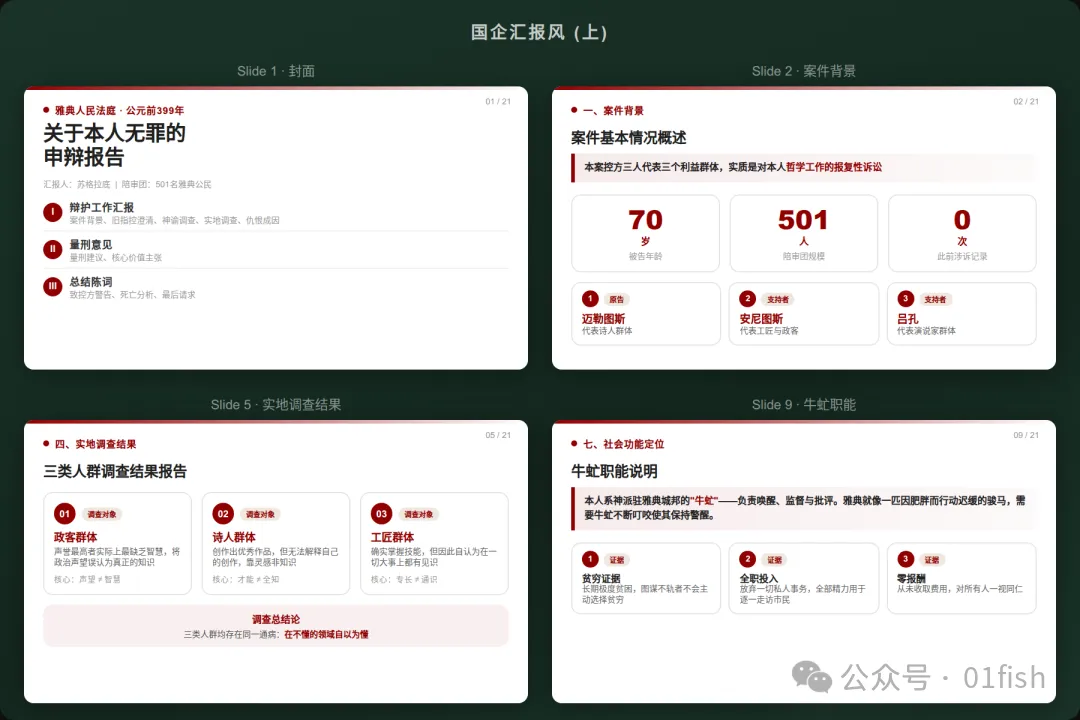Viewport: 1080px width, 720px height.
Task: Select the "Slide 1 · 封面" label
Action: (x=276, y=71)
